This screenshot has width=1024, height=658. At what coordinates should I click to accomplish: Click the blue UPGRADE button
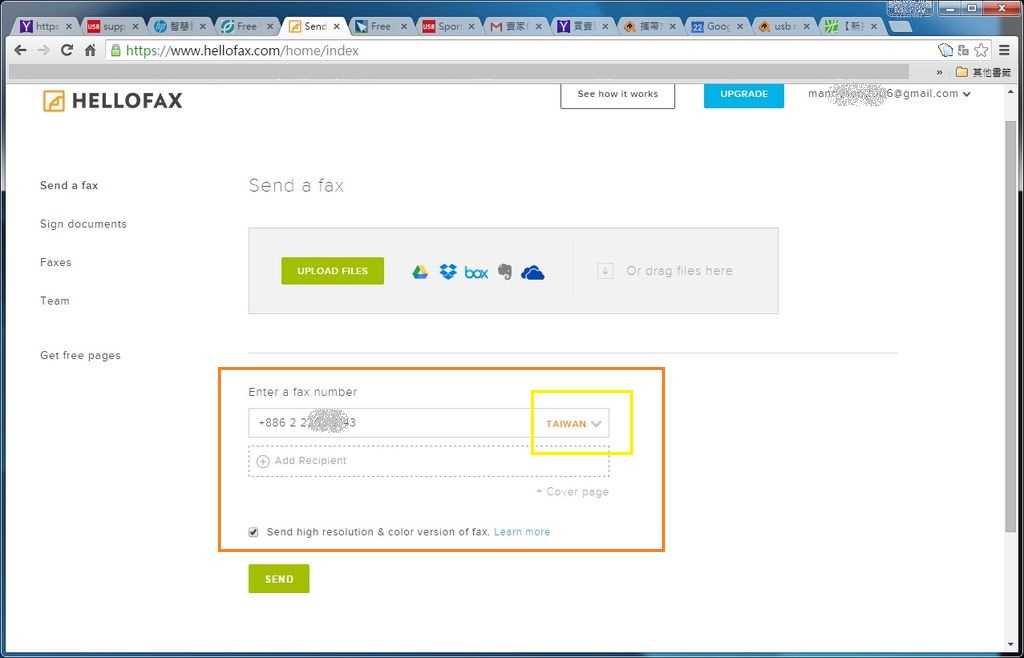744,94
